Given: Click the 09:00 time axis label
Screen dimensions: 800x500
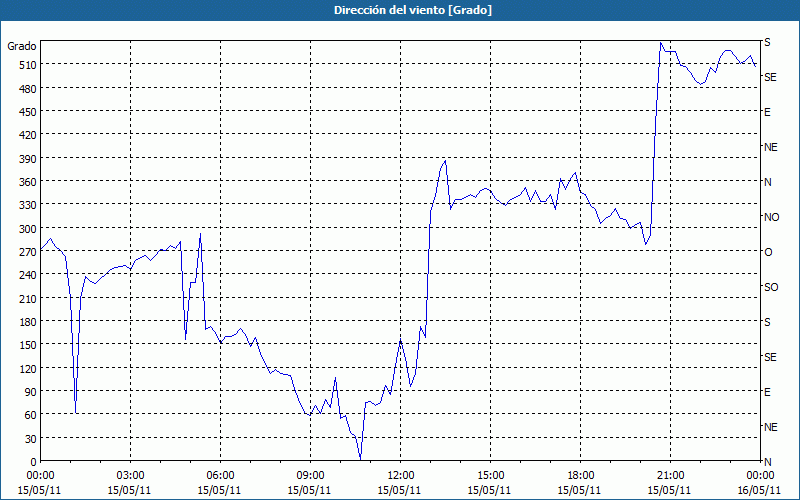Looking at the screenshot, I should (310, 476).
